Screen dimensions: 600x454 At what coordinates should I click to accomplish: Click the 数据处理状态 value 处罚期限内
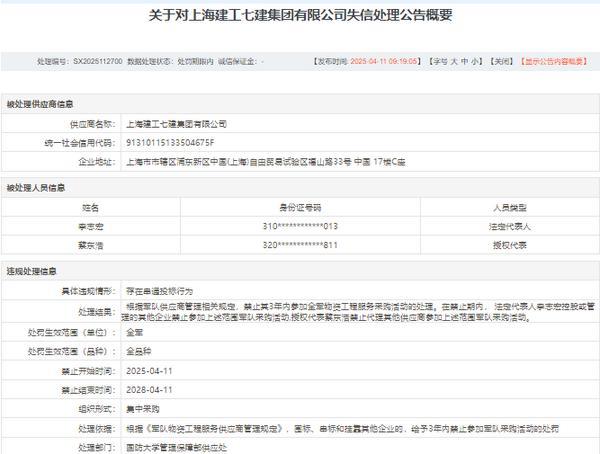(x=195, y=61)
